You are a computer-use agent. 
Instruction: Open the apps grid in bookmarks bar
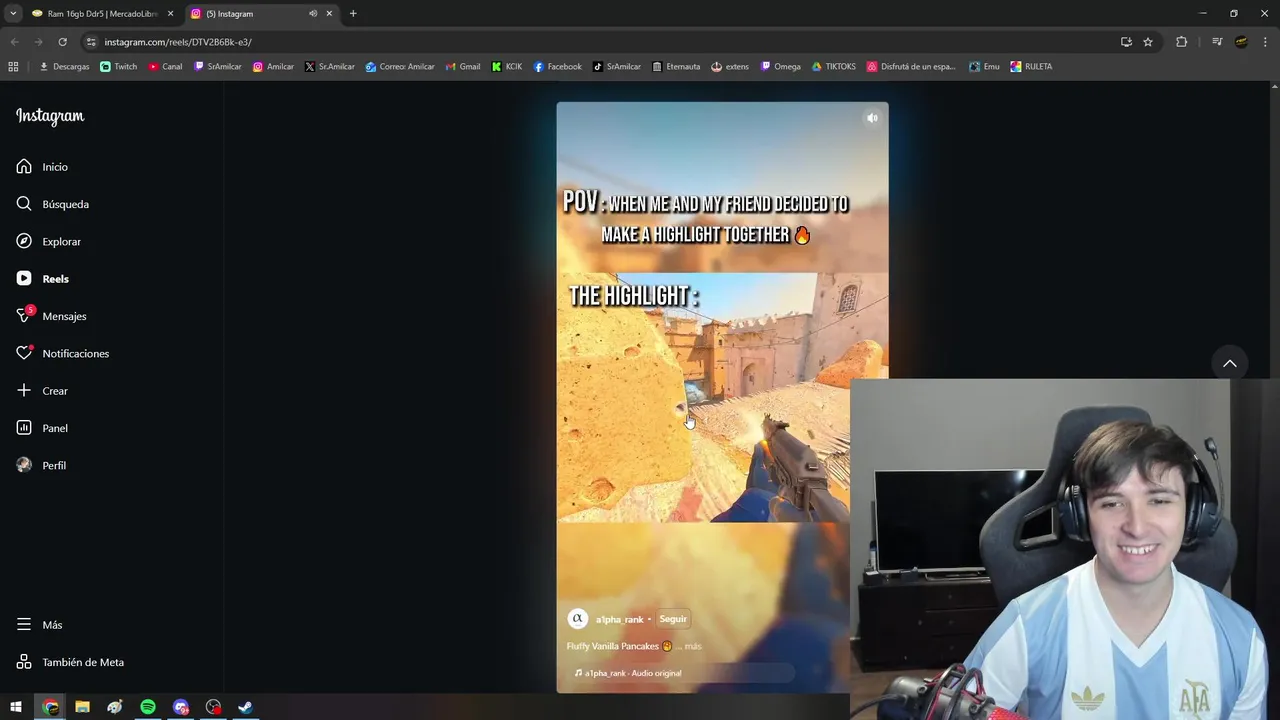pos(13,67)
